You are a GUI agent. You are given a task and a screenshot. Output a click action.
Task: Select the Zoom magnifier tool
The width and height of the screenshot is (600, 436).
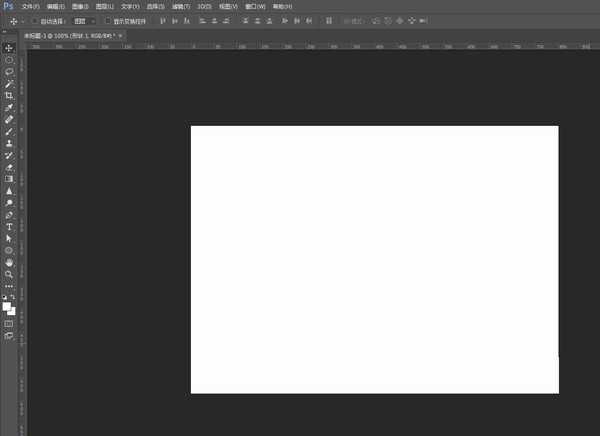pyautogui.click(x=9, y=274)
